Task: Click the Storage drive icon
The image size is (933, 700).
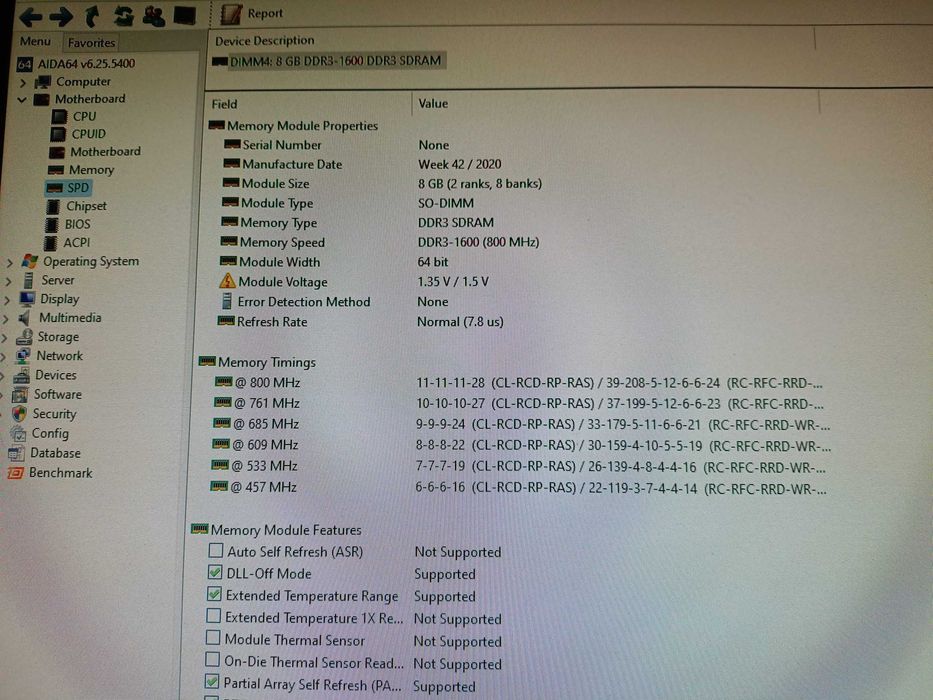Action: (x=24, y=338)
